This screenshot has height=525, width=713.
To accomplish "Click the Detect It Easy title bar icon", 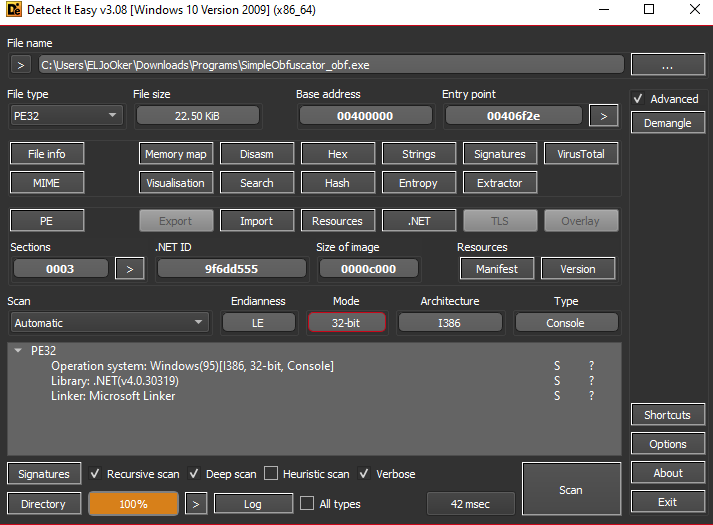I will [14, 9].
